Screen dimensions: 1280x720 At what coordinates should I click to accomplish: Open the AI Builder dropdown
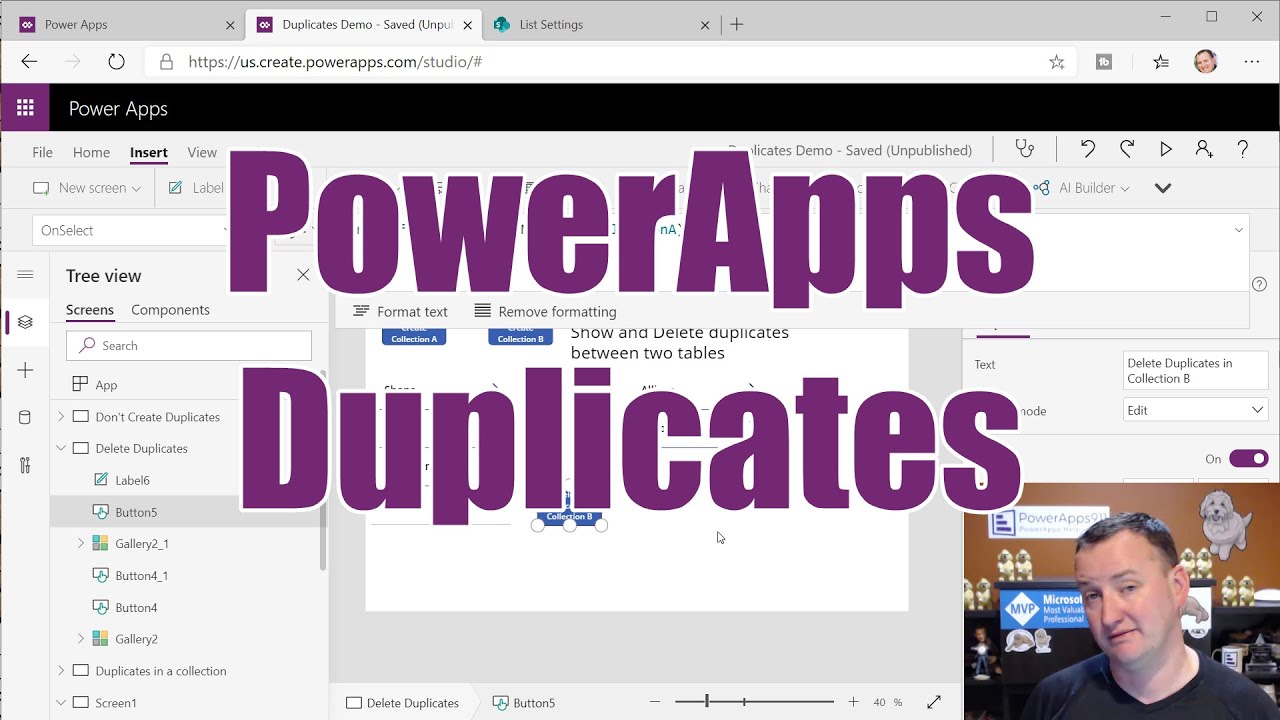point(1082,188)
